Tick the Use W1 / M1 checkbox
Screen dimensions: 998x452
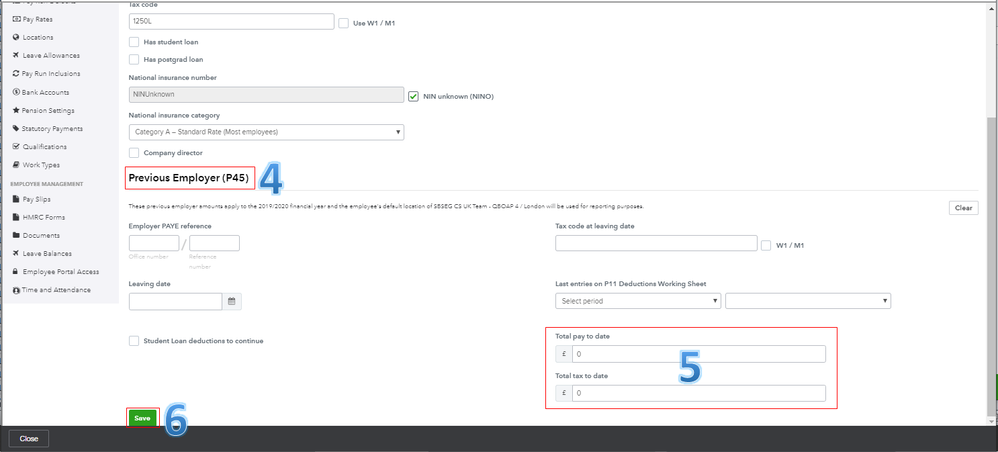(344, 24)
